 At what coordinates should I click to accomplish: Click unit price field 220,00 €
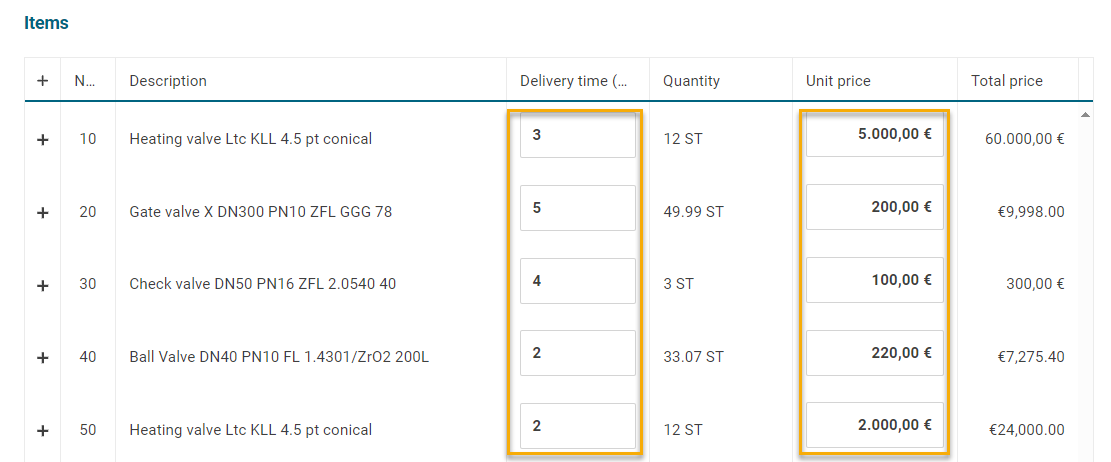(874, 353)
